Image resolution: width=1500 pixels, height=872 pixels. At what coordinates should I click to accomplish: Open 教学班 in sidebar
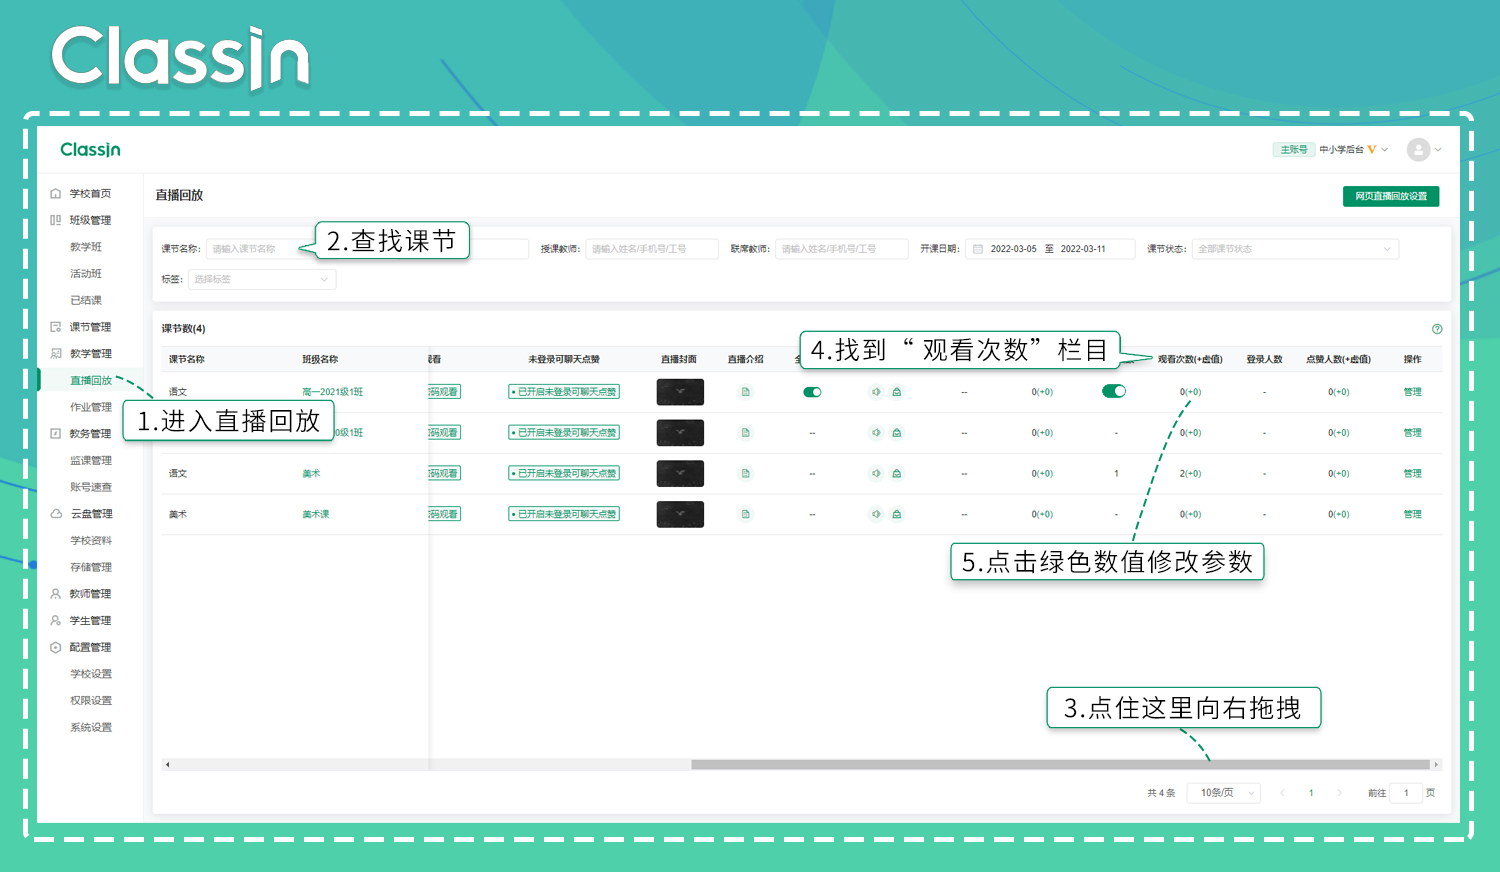pyautogui.click(x=86, y=247)
